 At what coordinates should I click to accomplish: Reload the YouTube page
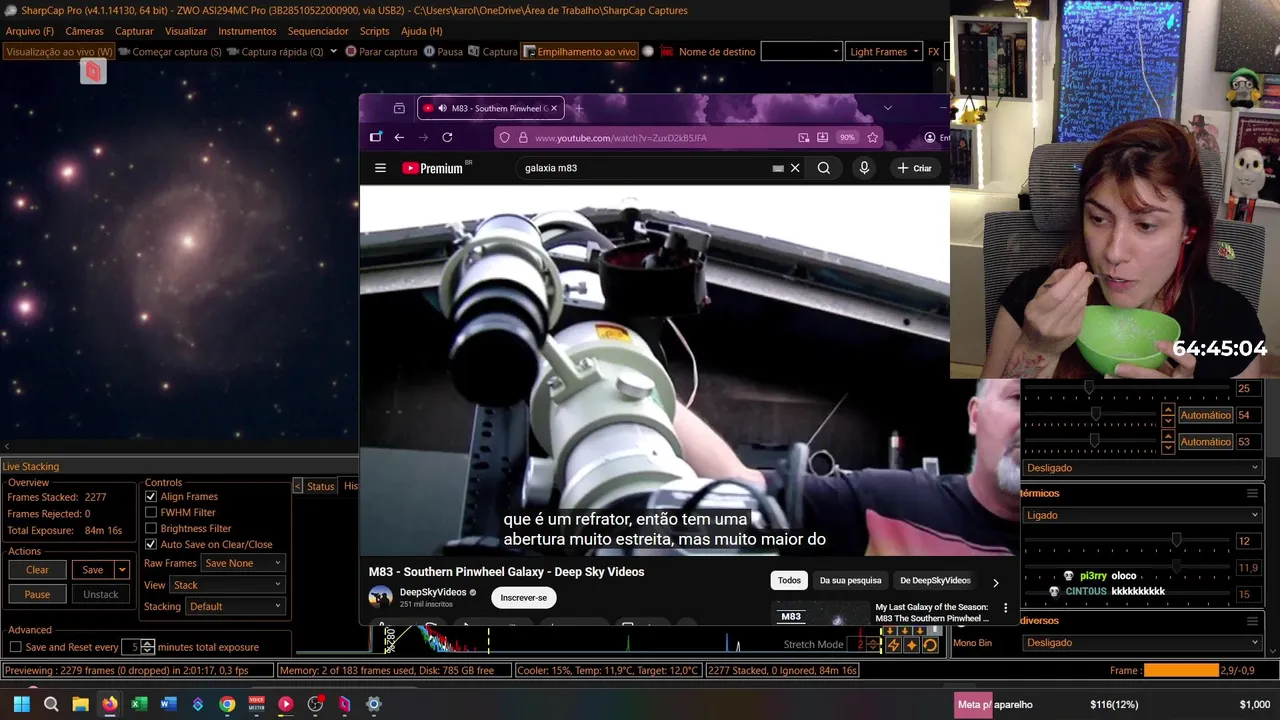pos(447,137)
